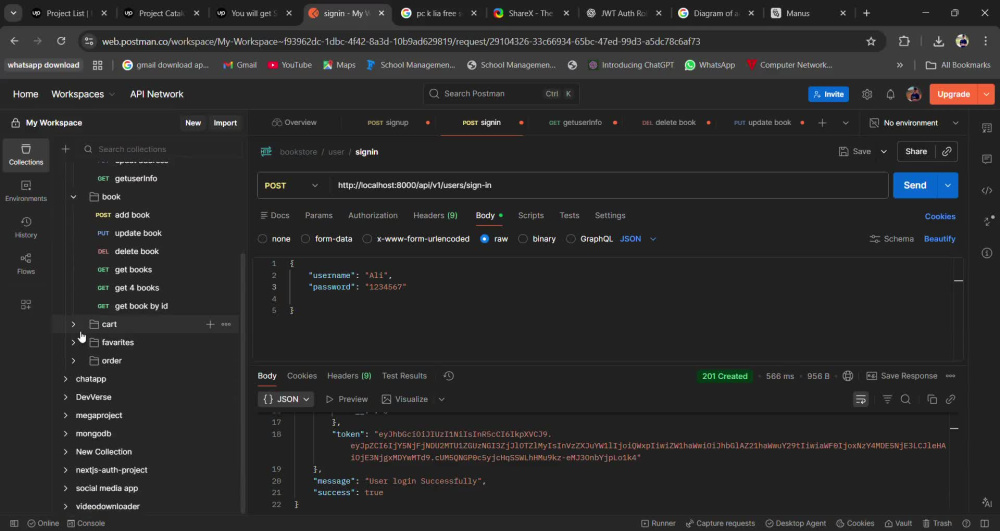Open a new request tab with plus
The image size is (1000, 531).
click(x=822, y=122)
